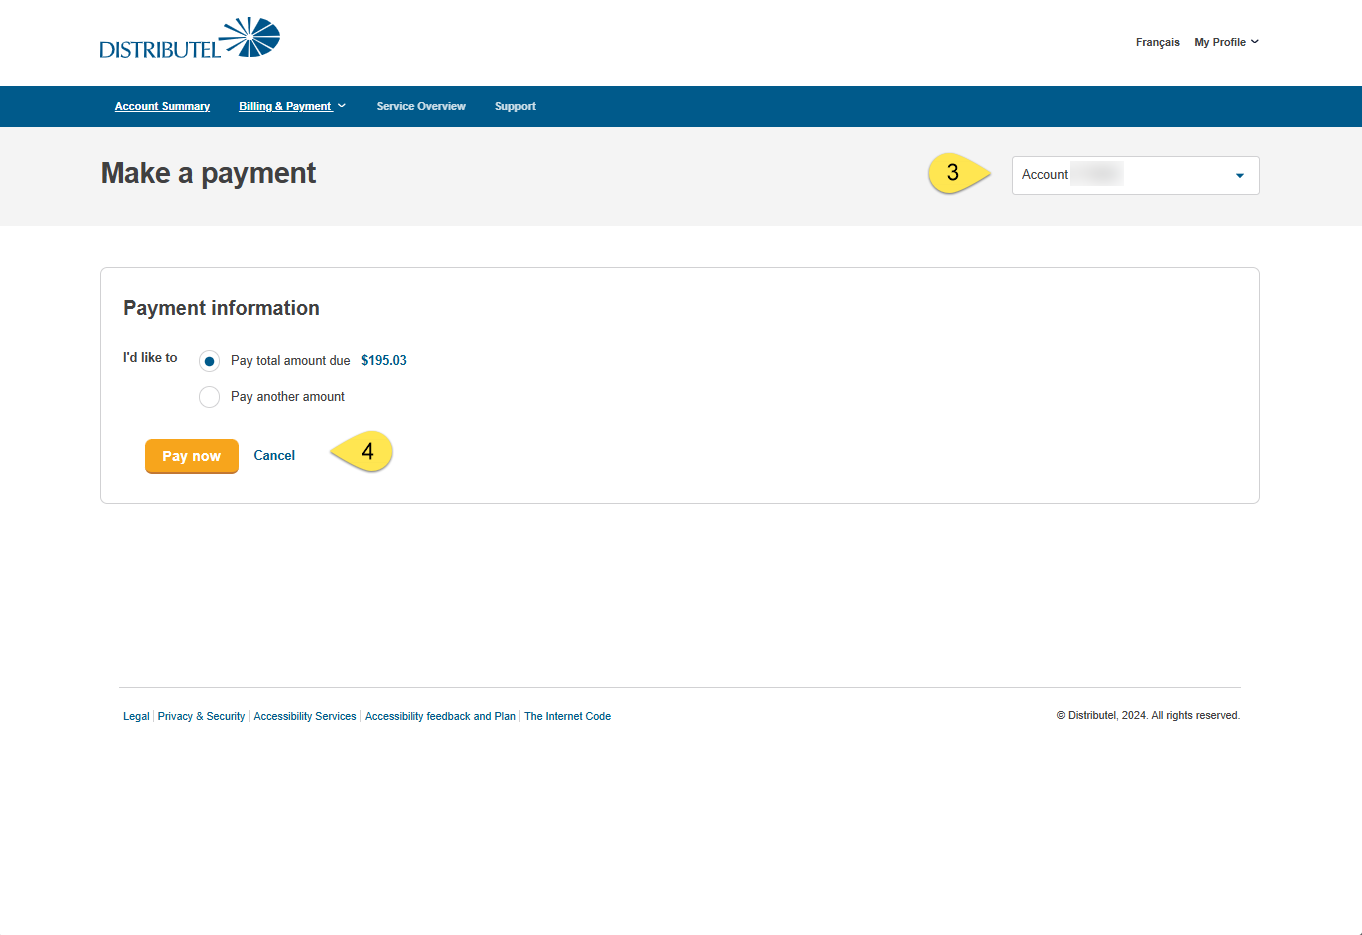Click the yellow step 4 callout marker
The width and height of the screenshot is (1362, 935).
pyautogui.click(x=365, y=452)
